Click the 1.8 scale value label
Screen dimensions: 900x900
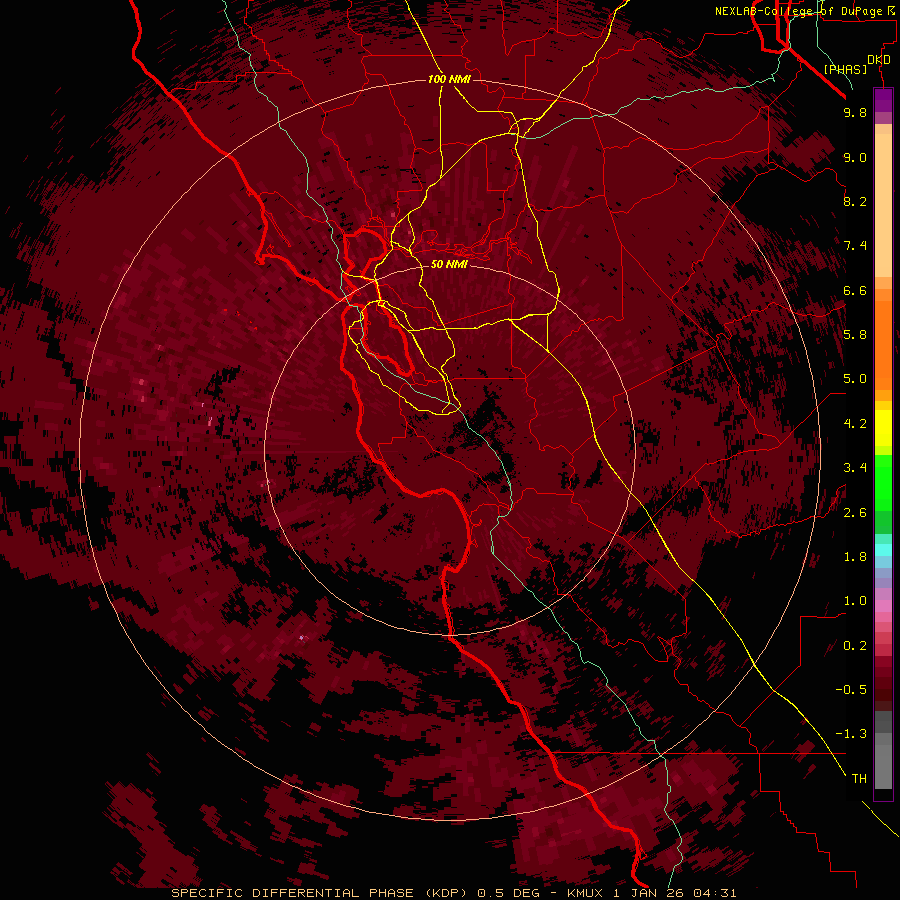[855, 557]
